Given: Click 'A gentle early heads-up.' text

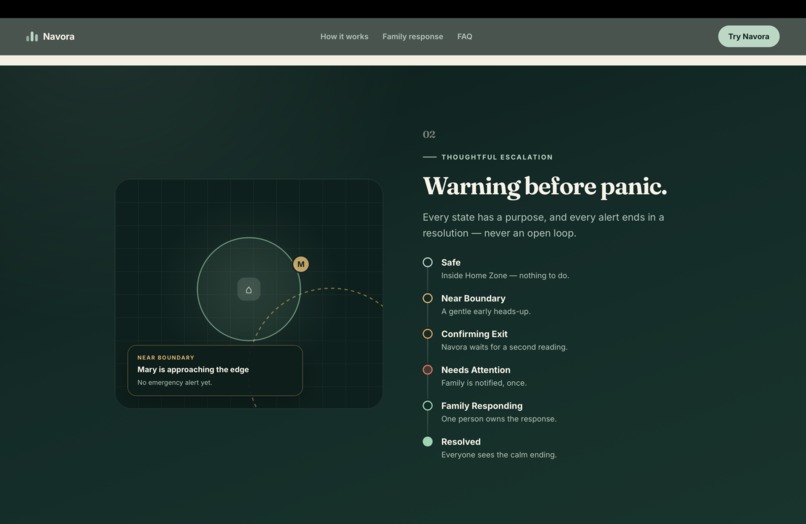Looking at the screenshot, I should (486, 312).
